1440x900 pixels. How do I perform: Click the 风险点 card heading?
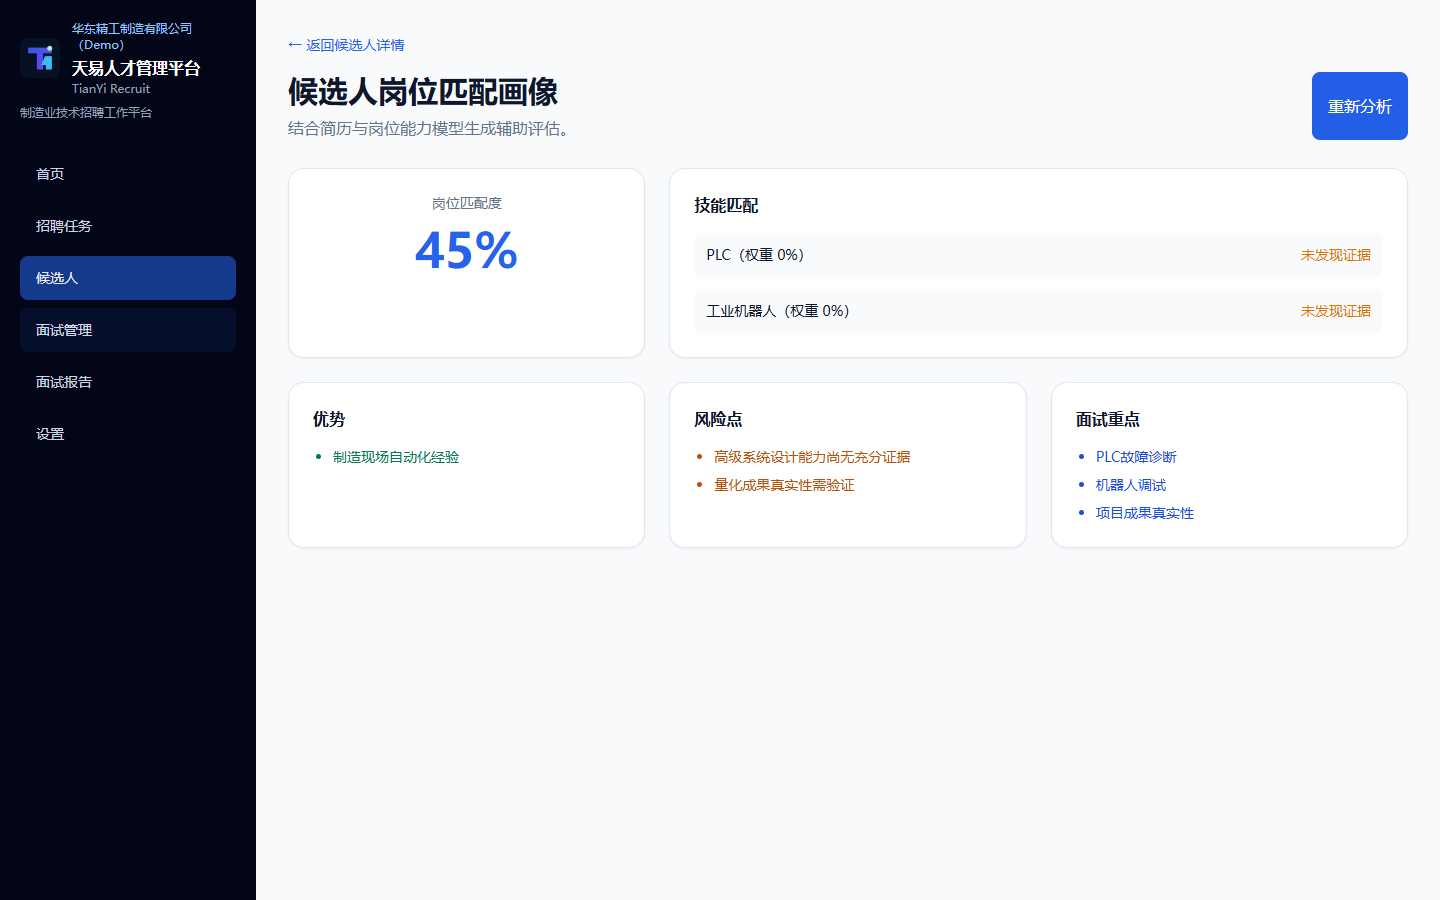click(718, 419)
